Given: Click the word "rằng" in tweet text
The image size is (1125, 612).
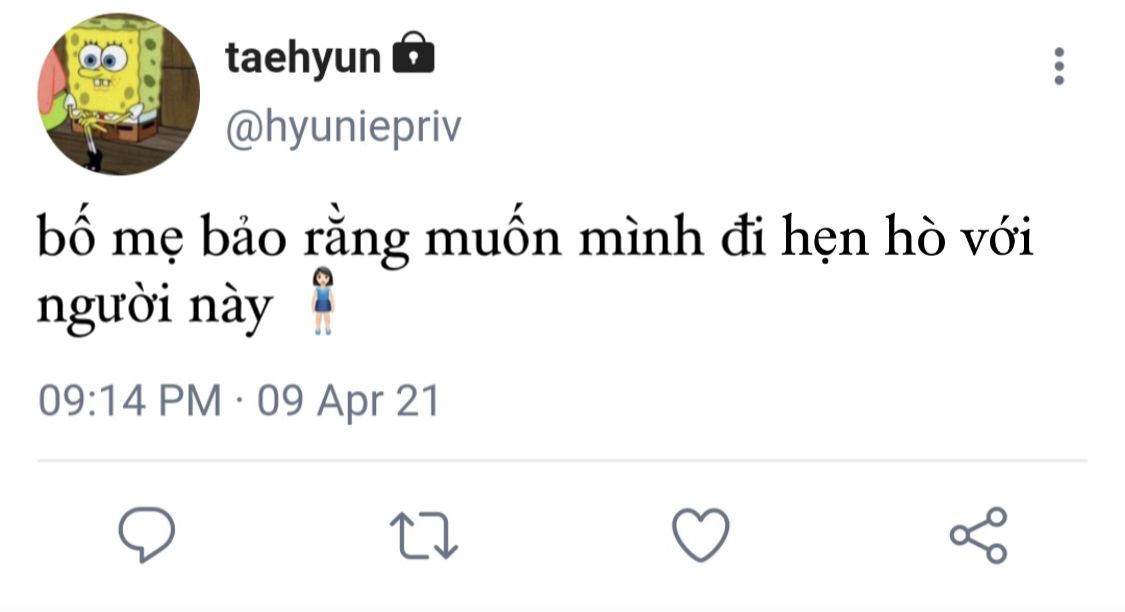Looking at the screenshot, I should (x=356, y=238).
